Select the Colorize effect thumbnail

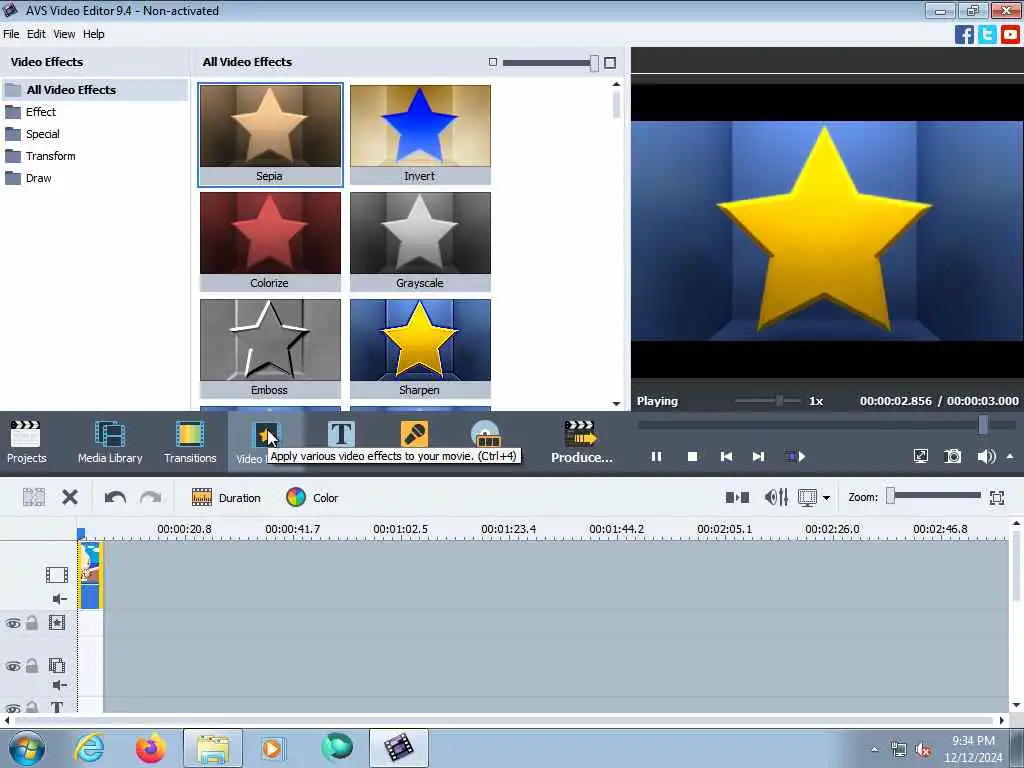pyautogui.click(x=270, y=242)
